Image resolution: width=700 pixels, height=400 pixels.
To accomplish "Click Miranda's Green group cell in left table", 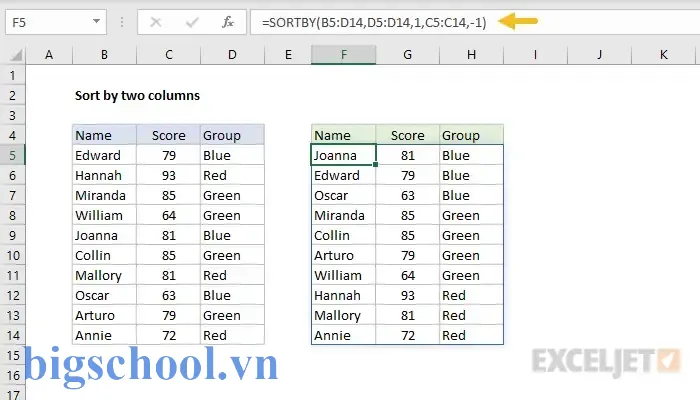I will (233, 196).
